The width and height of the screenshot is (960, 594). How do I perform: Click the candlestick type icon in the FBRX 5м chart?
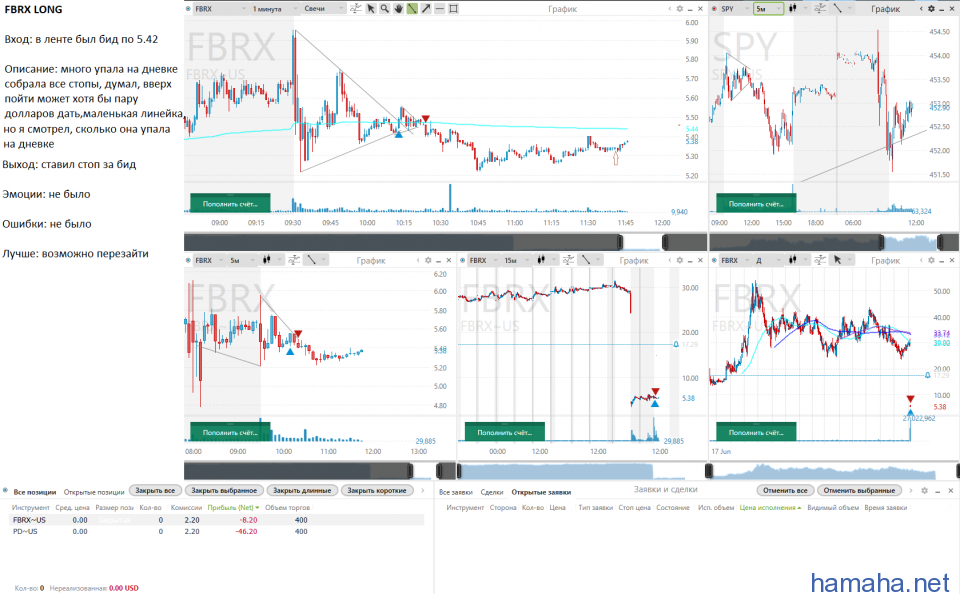coord(266,260)
